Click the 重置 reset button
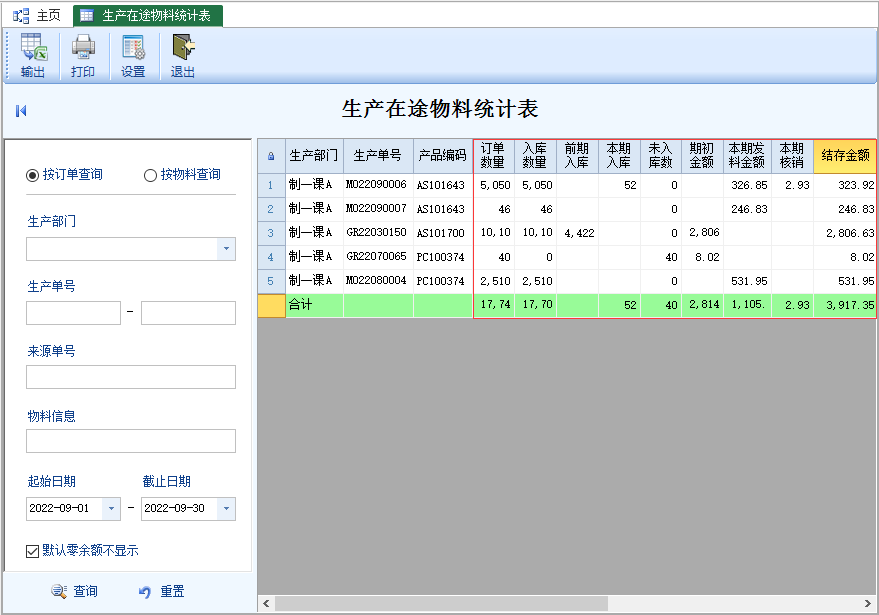The image size is (879, 615). (161, 591)
